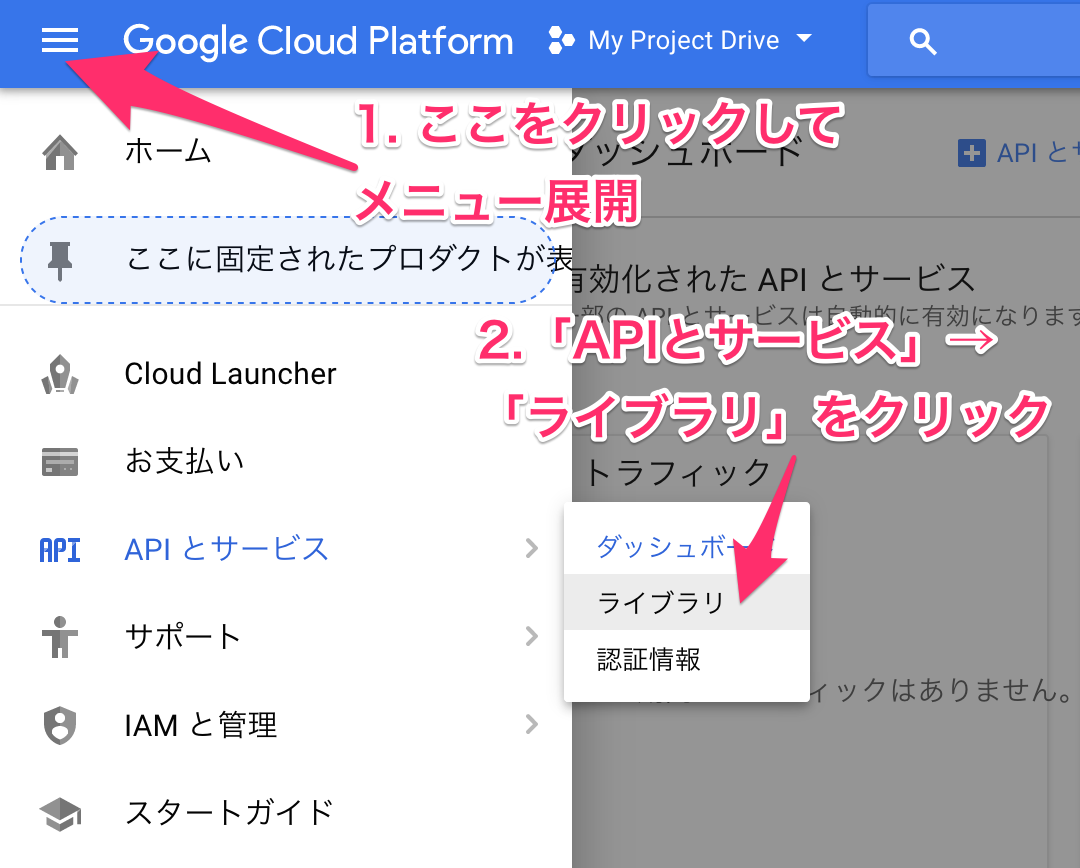
Task: Click the サポート support person icon
Action: 60,637
